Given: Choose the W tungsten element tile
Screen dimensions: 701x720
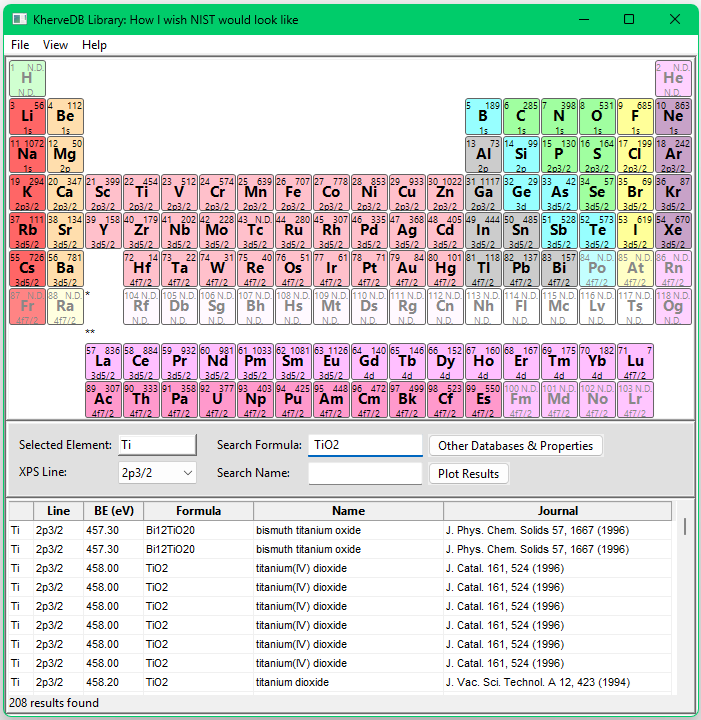Looking at the screenshot, I should [217, 269].
